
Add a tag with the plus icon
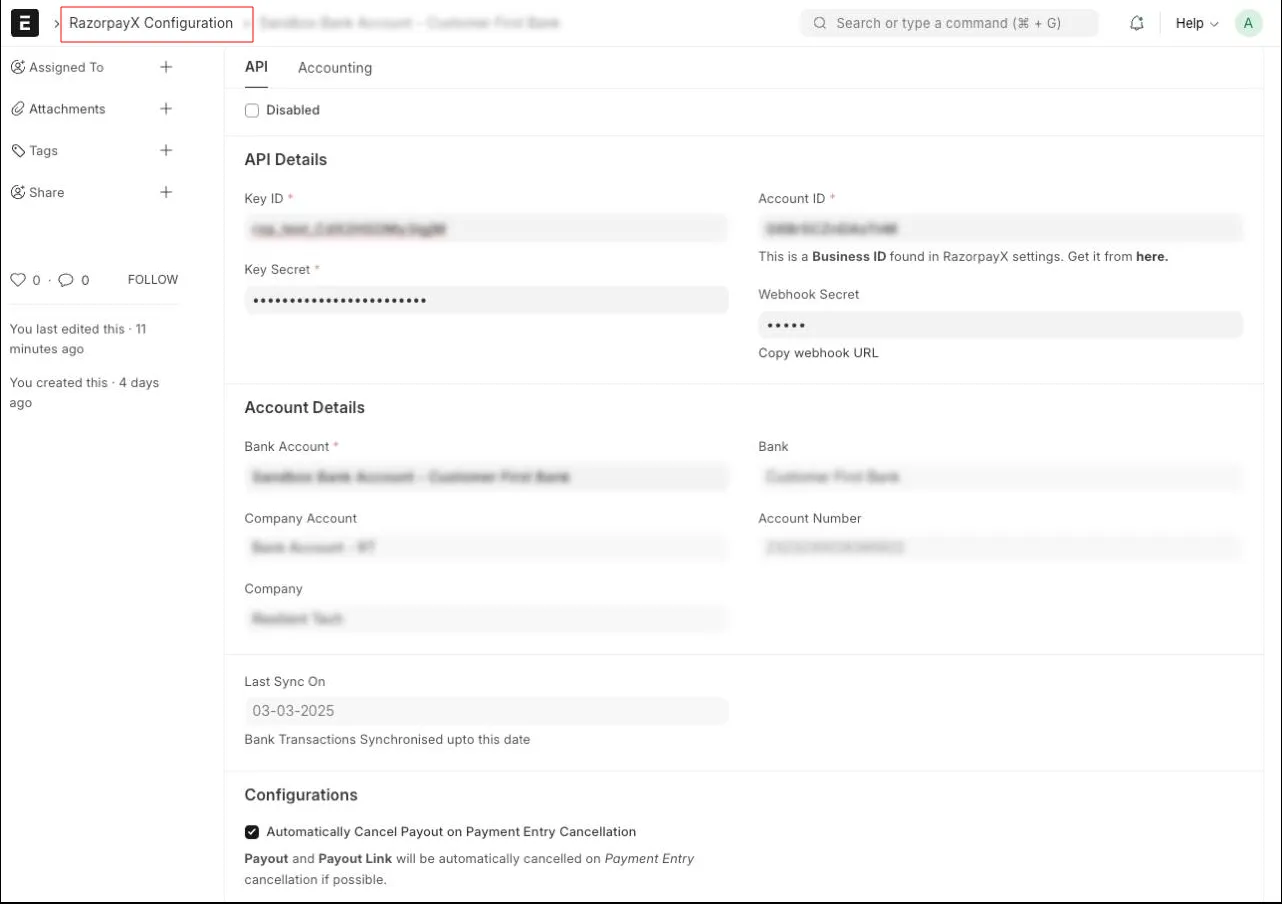[x=166, y=151]
